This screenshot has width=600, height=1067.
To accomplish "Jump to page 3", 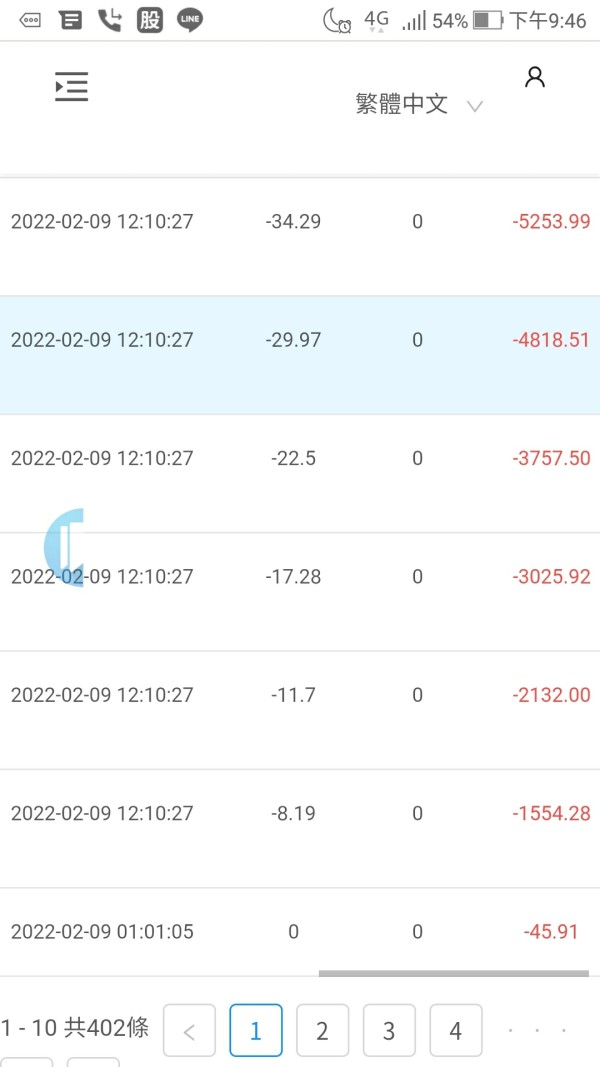I will pos(389,1030).
